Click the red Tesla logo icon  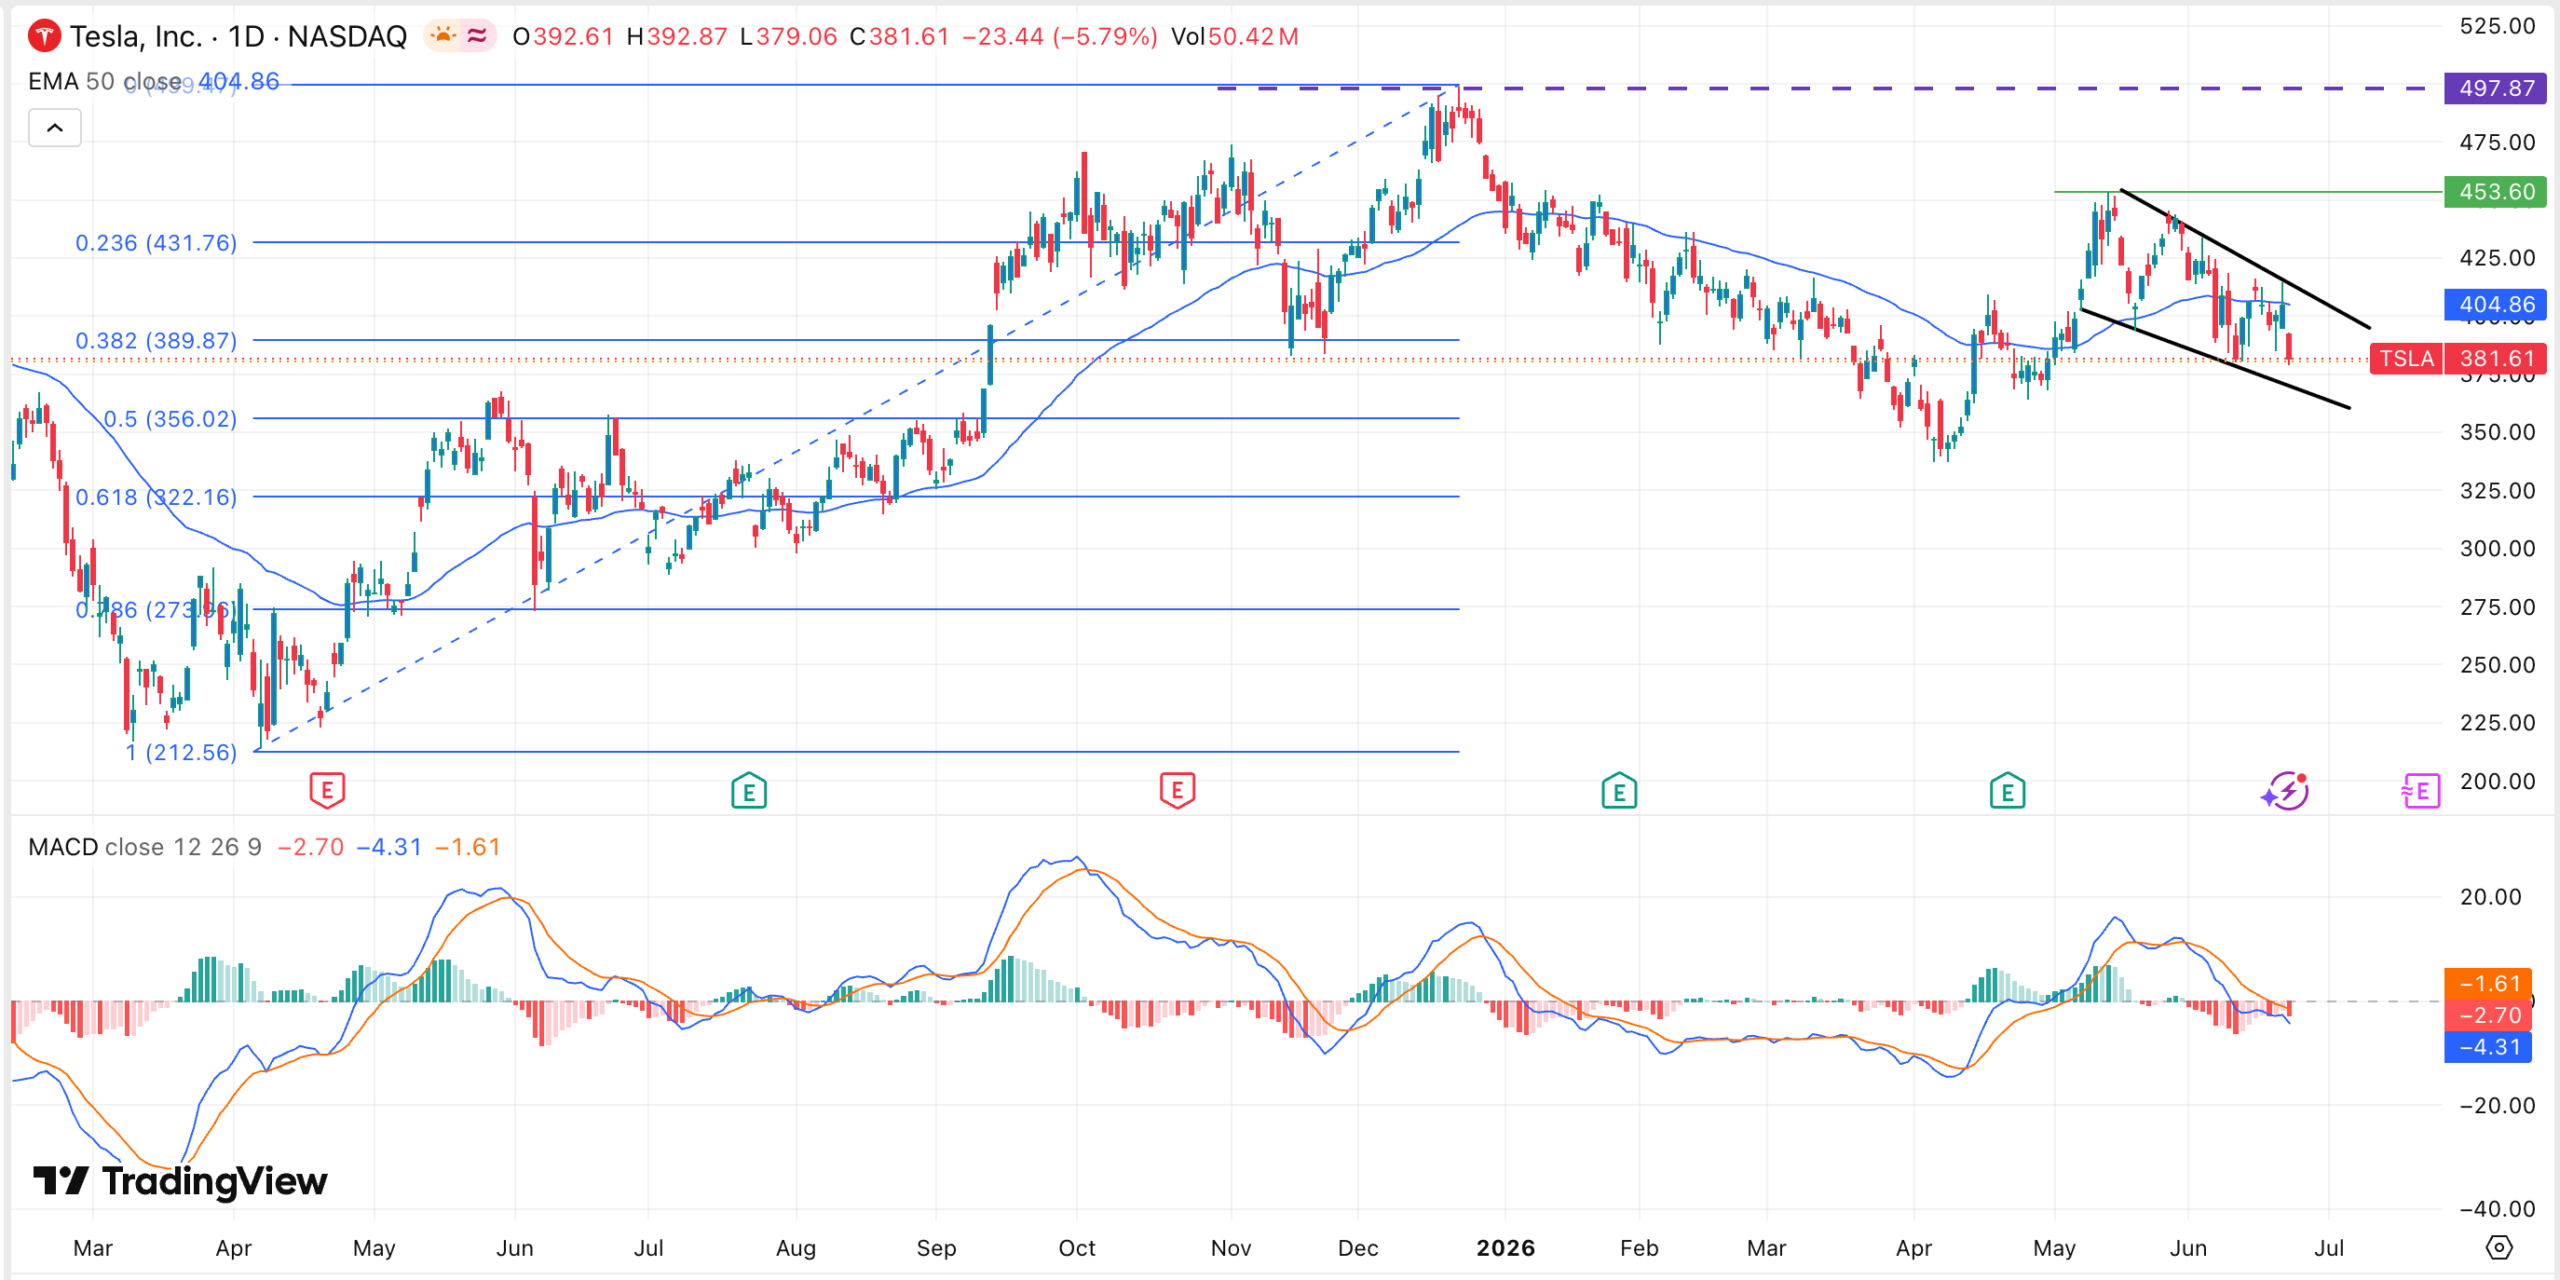coord(44,37)
